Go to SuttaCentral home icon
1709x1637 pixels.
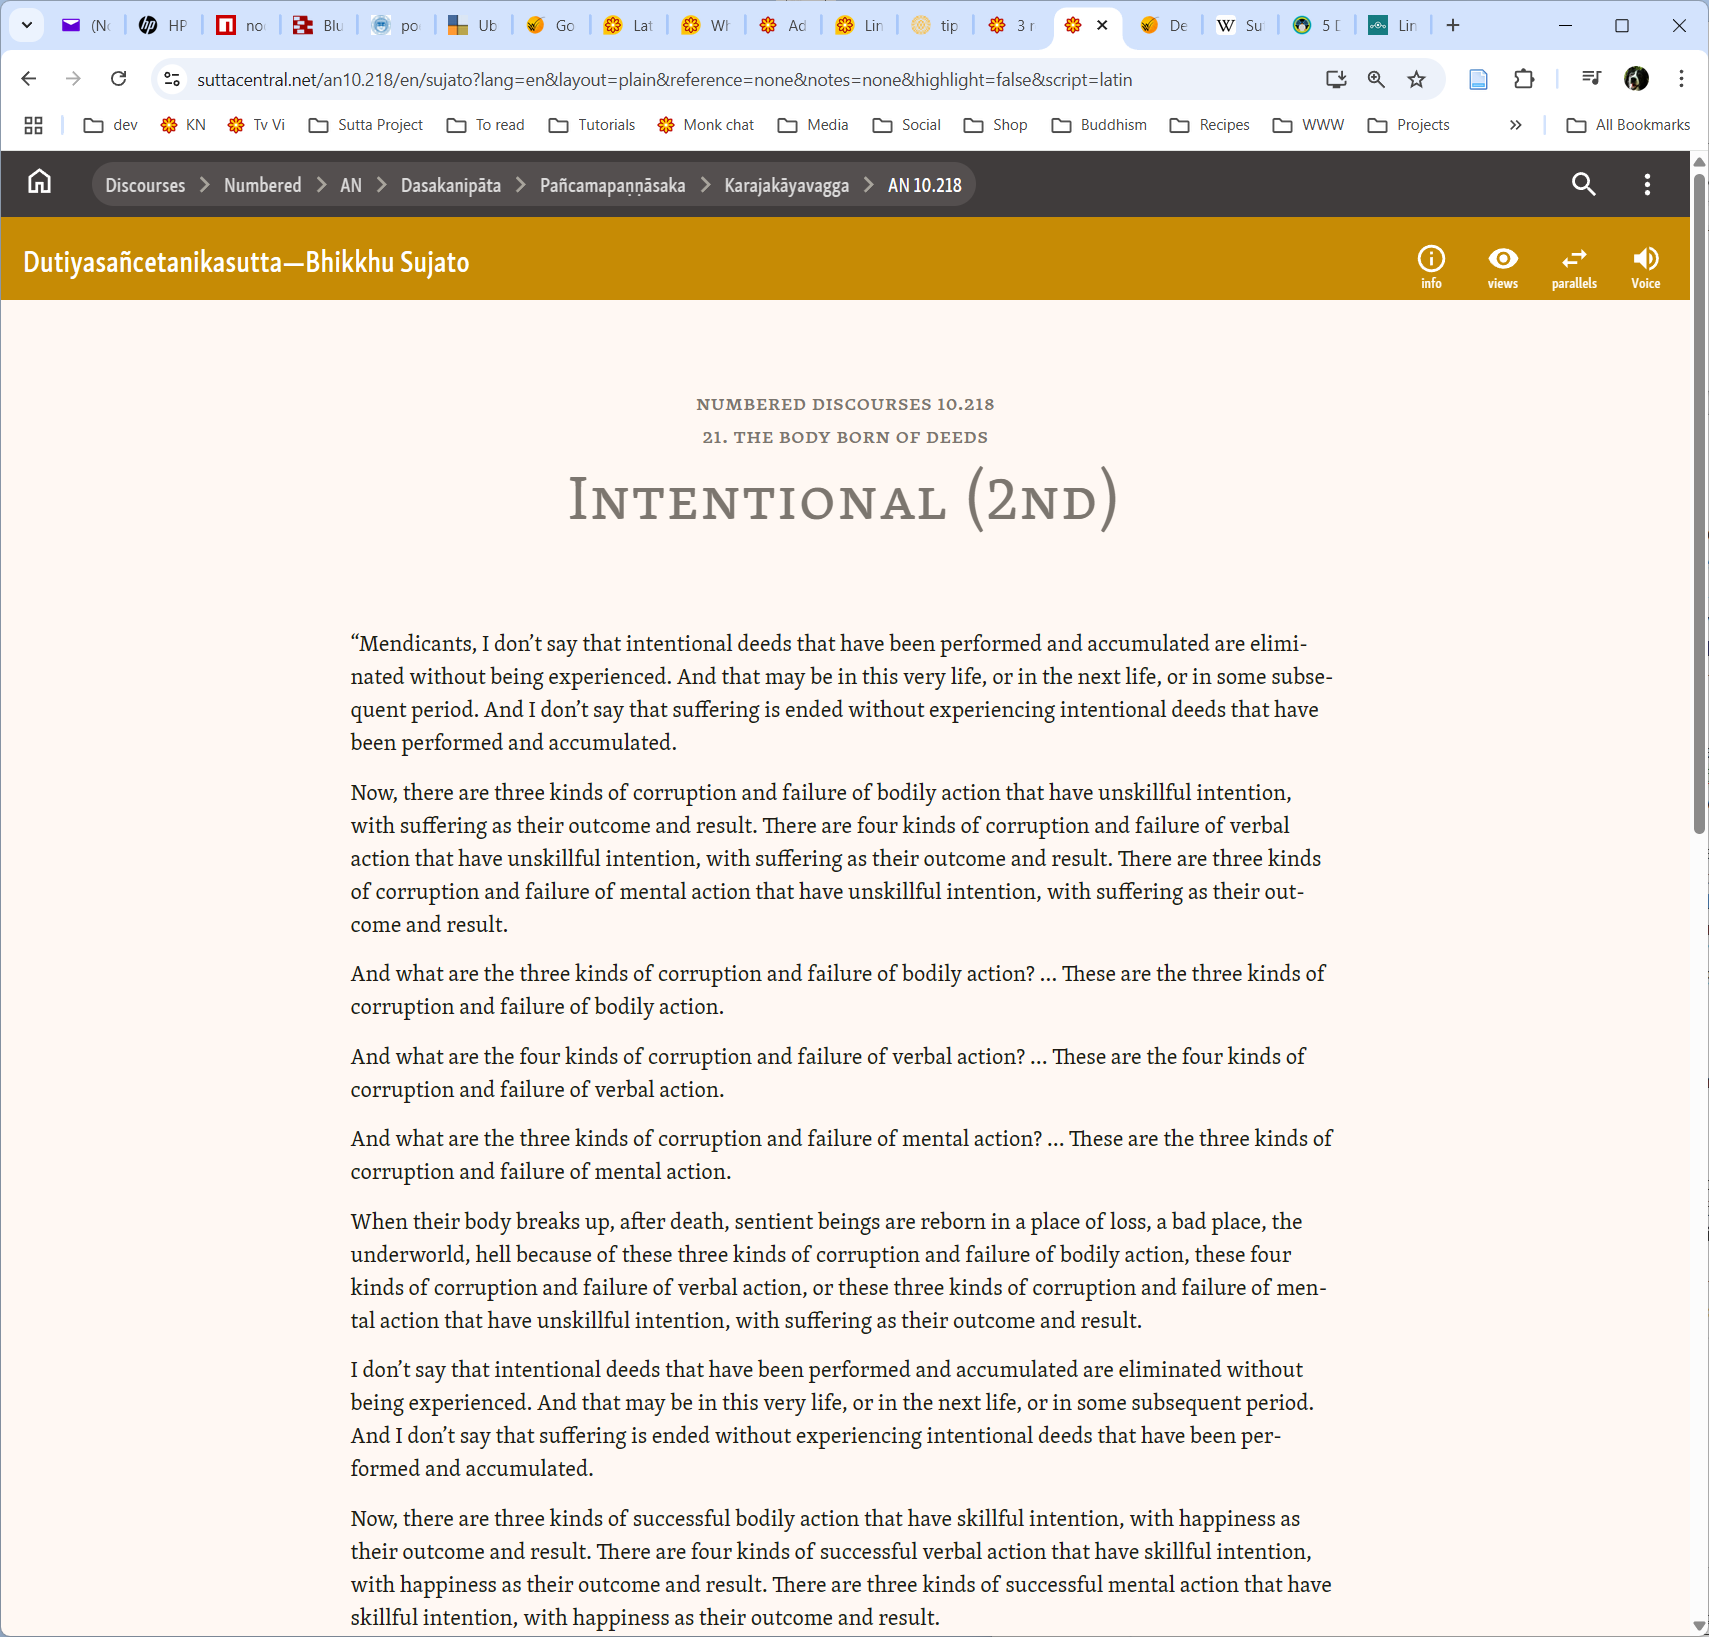tap(39, 182)
